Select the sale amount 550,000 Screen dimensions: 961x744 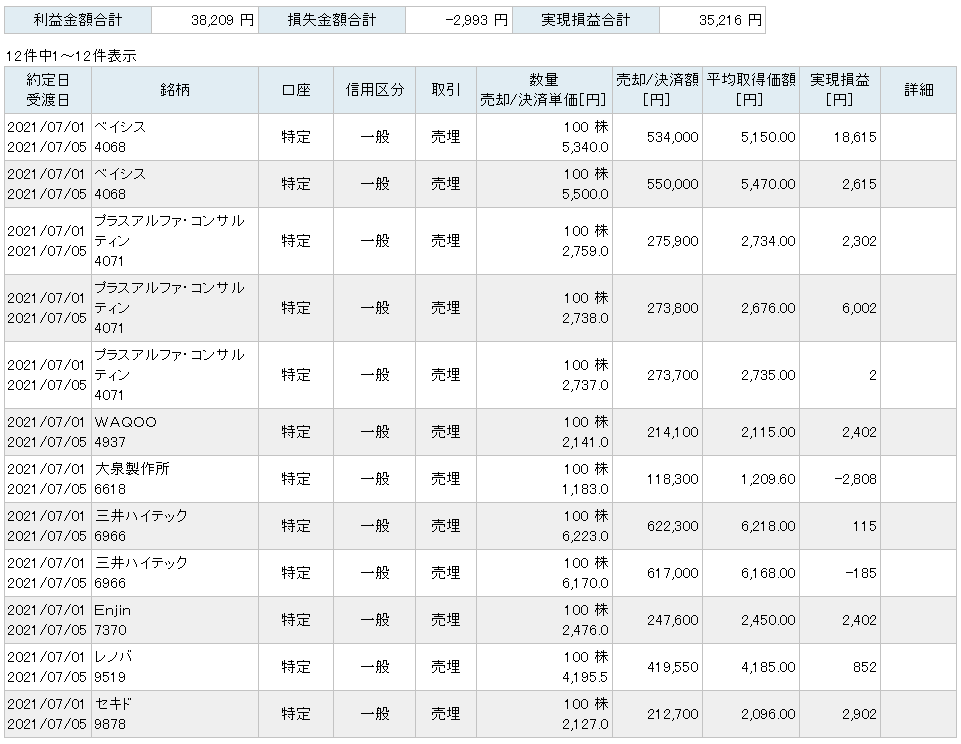(672, 184)
